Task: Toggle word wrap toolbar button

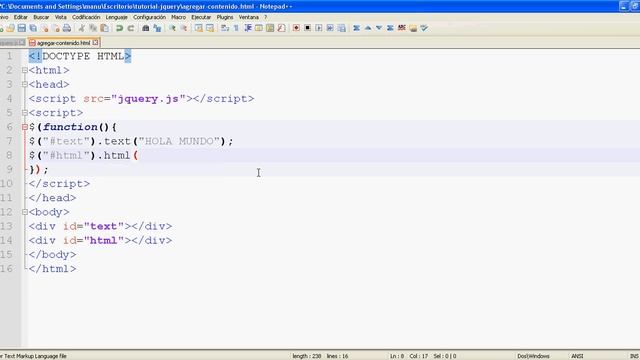Action: [225, 28]
